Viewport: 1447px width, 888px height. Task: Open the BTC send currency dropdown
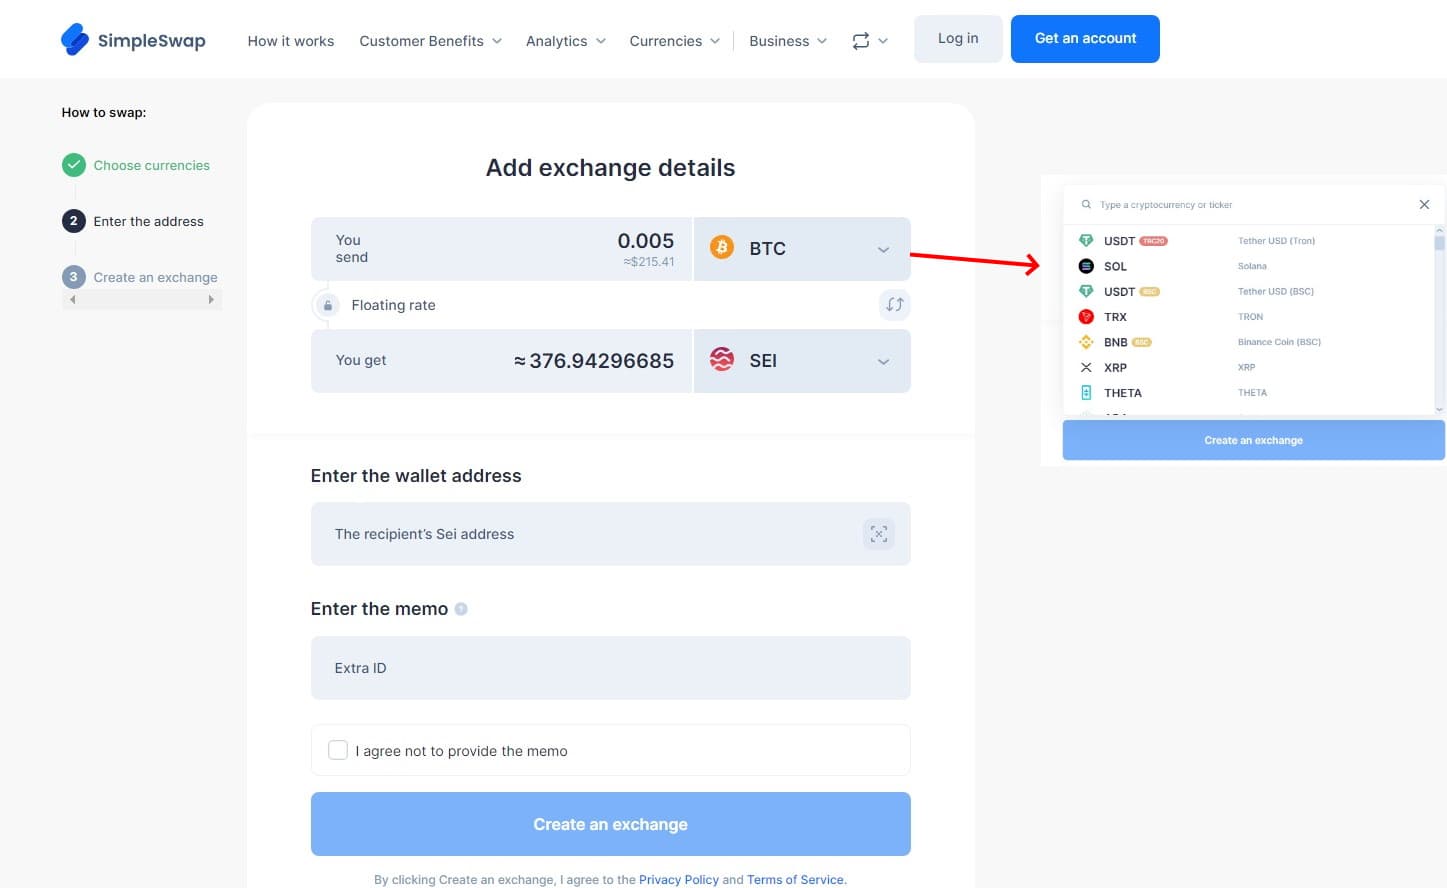pyautogui.click(x=802, y=248)
